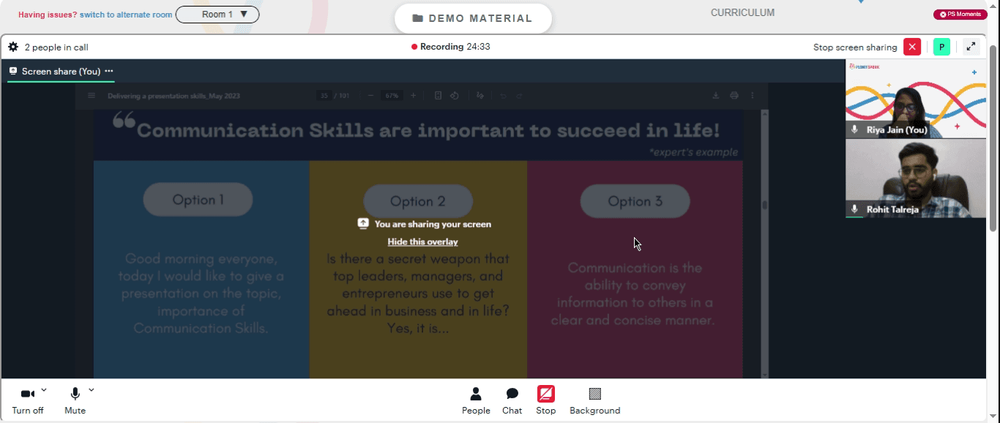Click the Option 1 button on slide
The width and height of the screenshot is (1000, 423).
pos(198,200)
